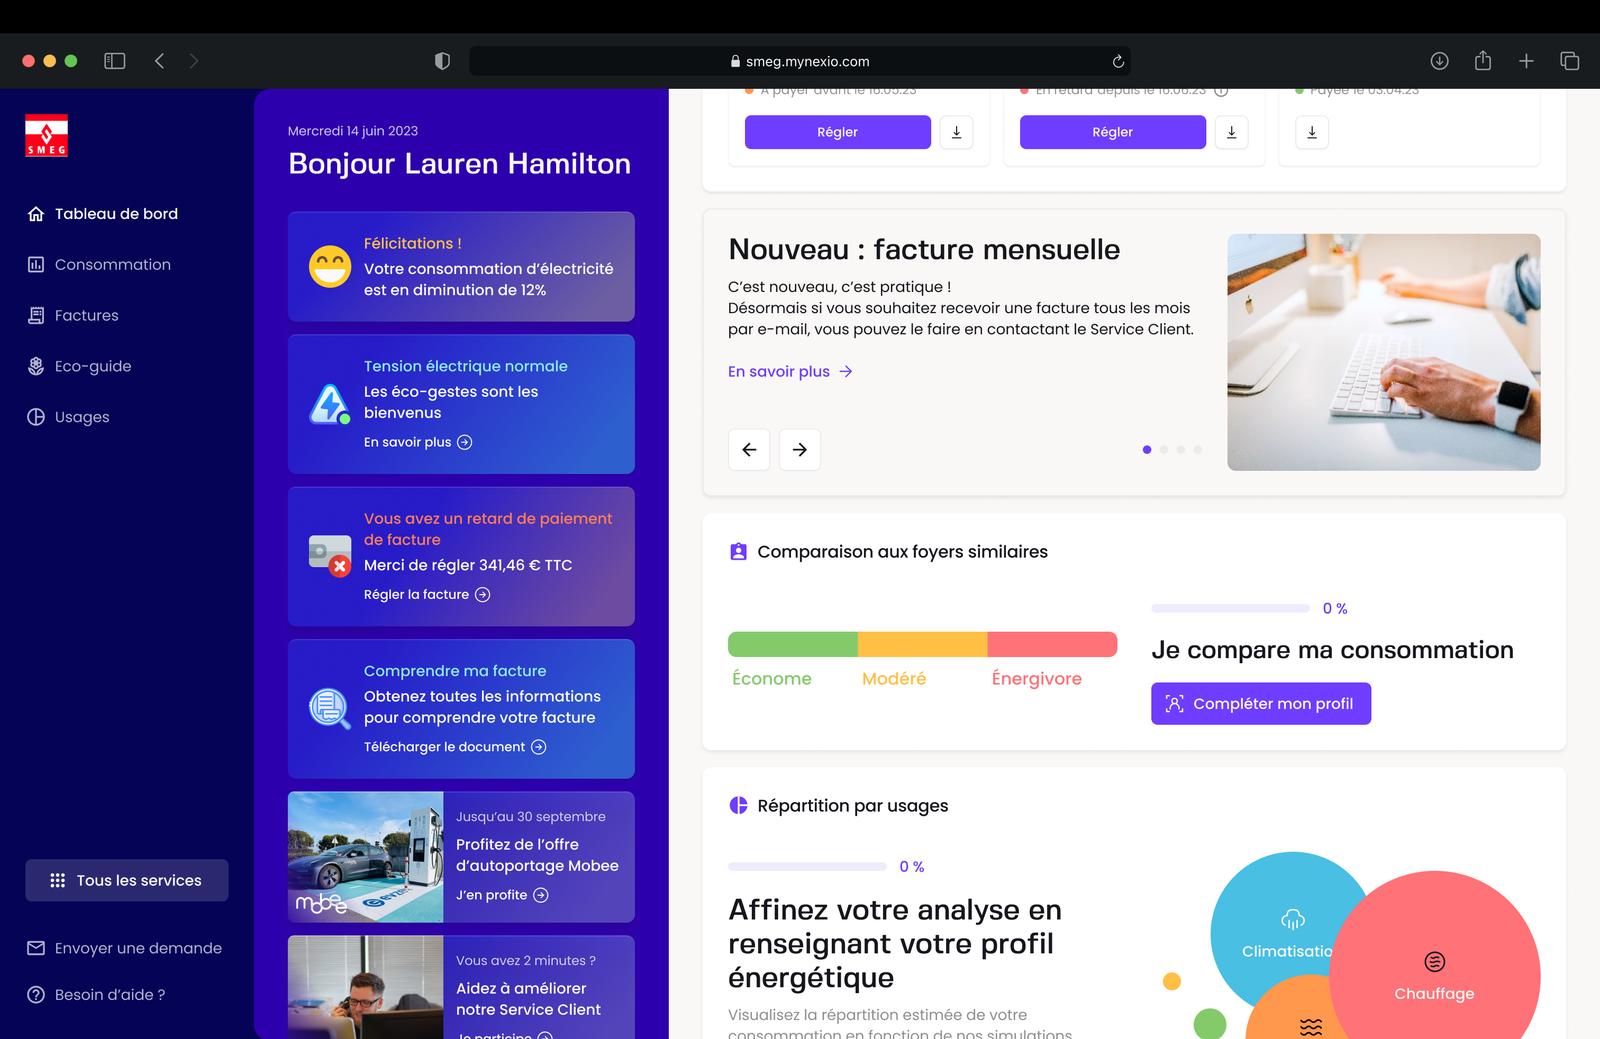Open Tous les services

(127, 880)
